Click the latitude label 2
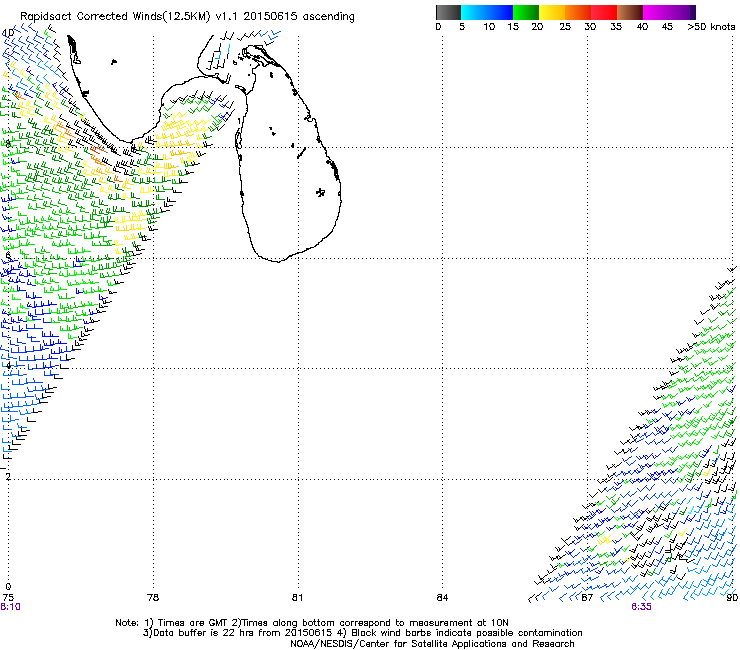The image size is (740, 650). [8, 476]
